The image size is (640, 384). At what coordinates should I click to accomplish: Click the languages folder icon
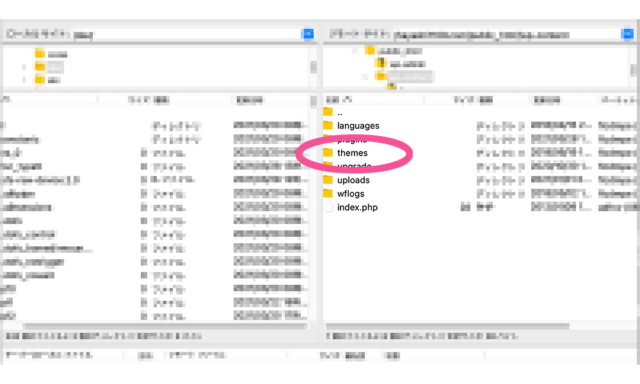point(328,125)
